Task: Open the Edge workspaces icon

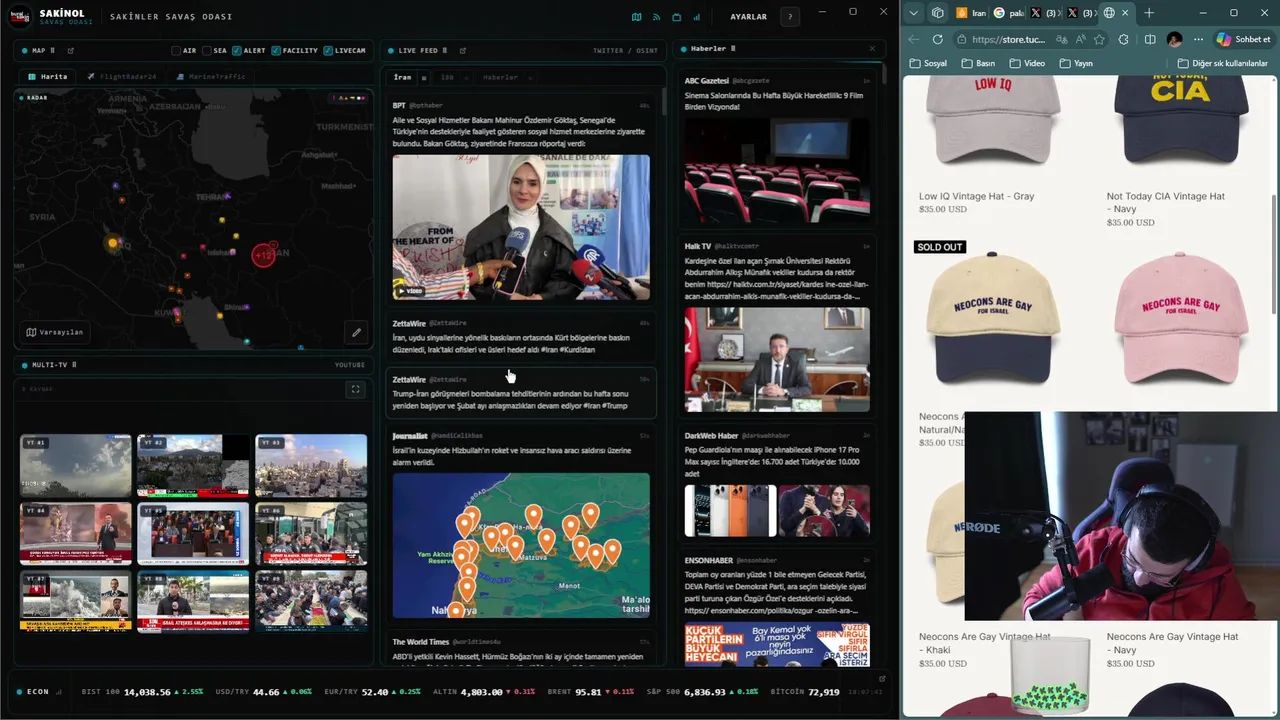Action: coord(937,13)
